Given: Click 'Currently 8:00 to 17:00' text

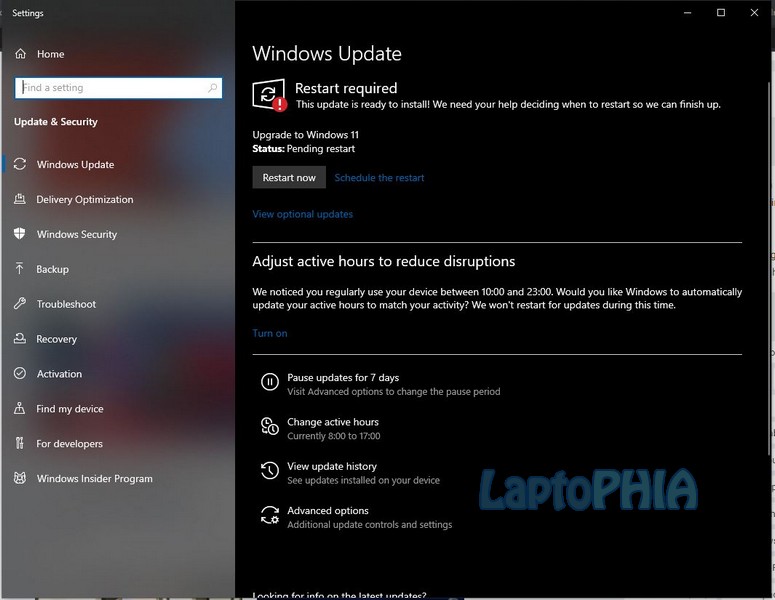Looking at the screenshot, I should pos(334,436).
